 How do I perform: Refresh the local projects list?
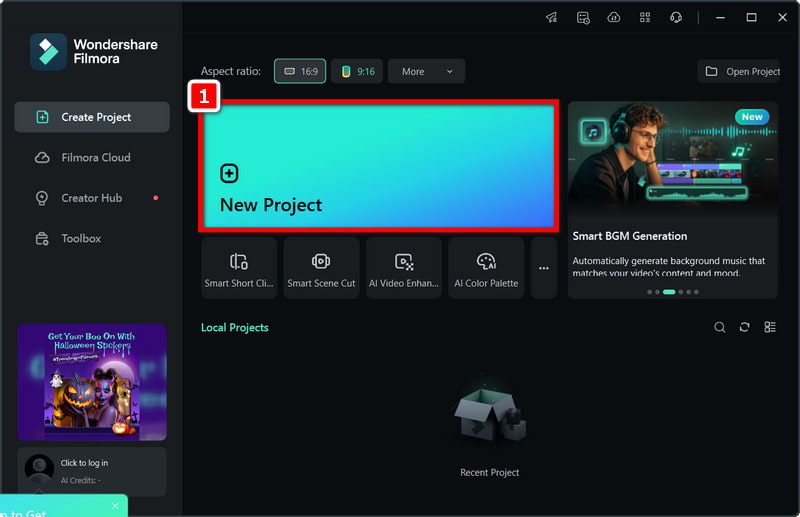(x=744, y=327)
